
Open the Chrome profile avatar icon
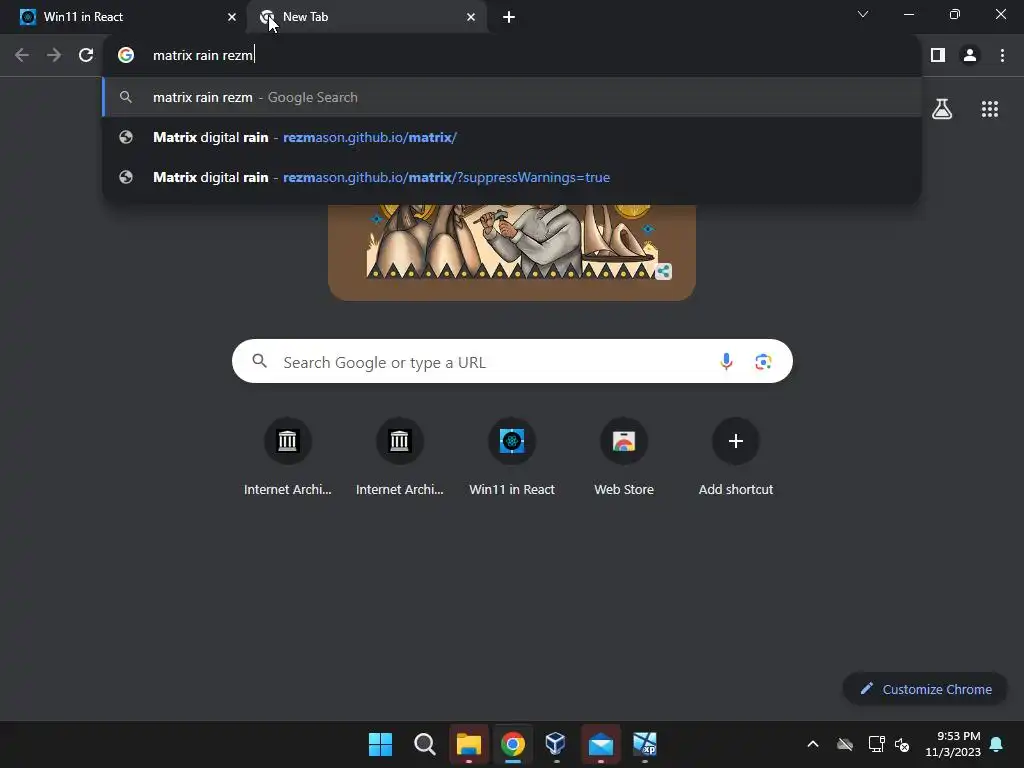[x=970, y=55]
